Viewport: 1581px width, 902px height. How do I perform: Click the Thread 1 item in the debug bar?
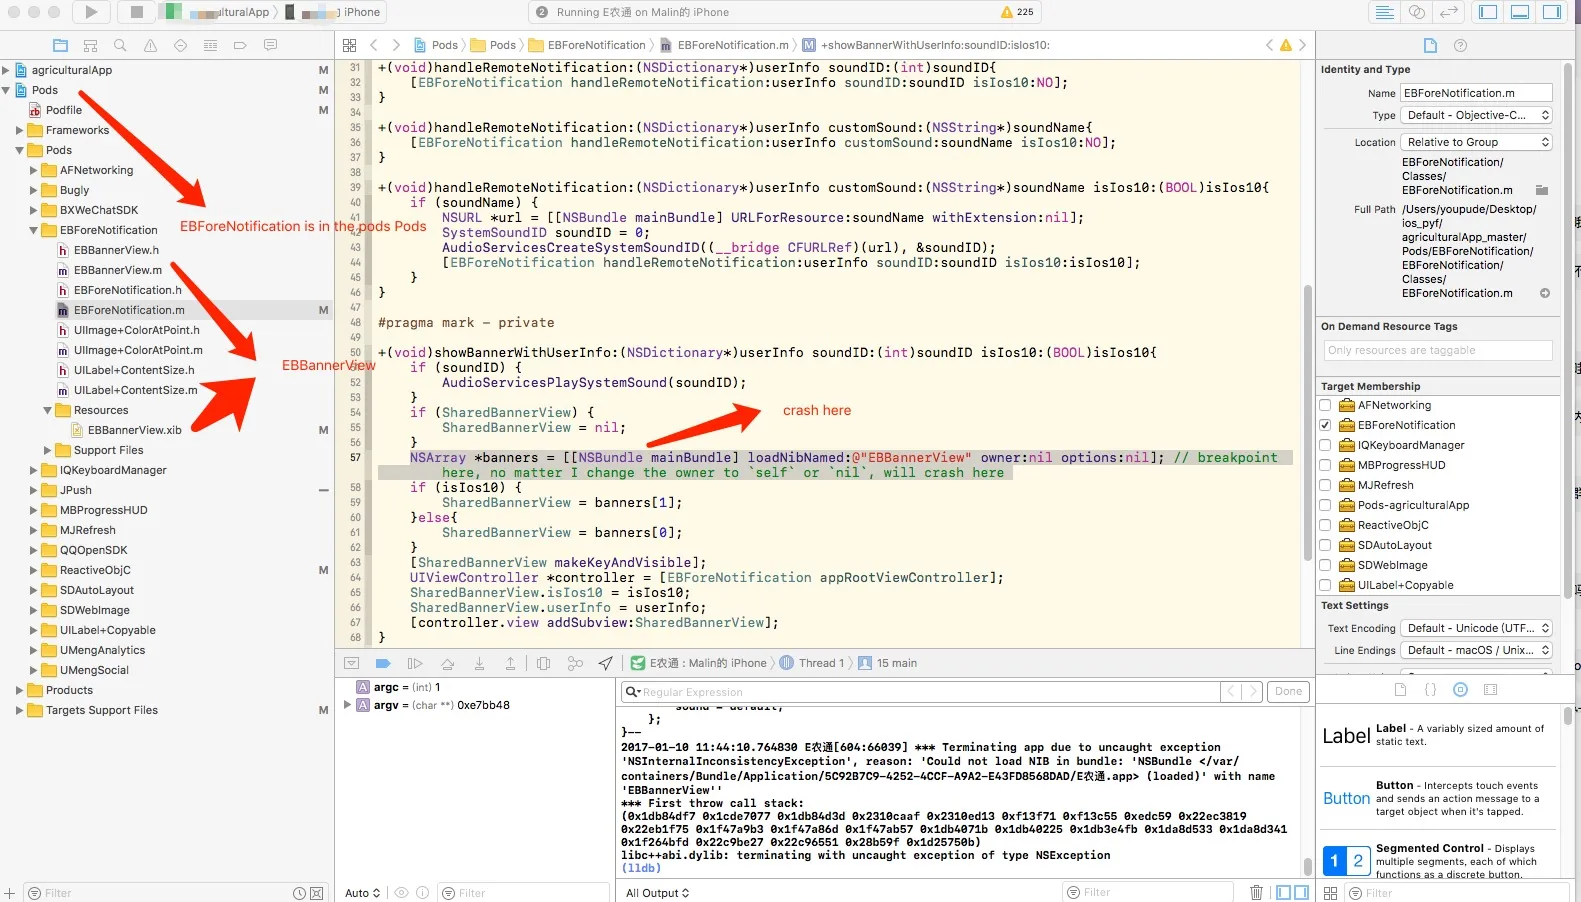coord(812,663)
